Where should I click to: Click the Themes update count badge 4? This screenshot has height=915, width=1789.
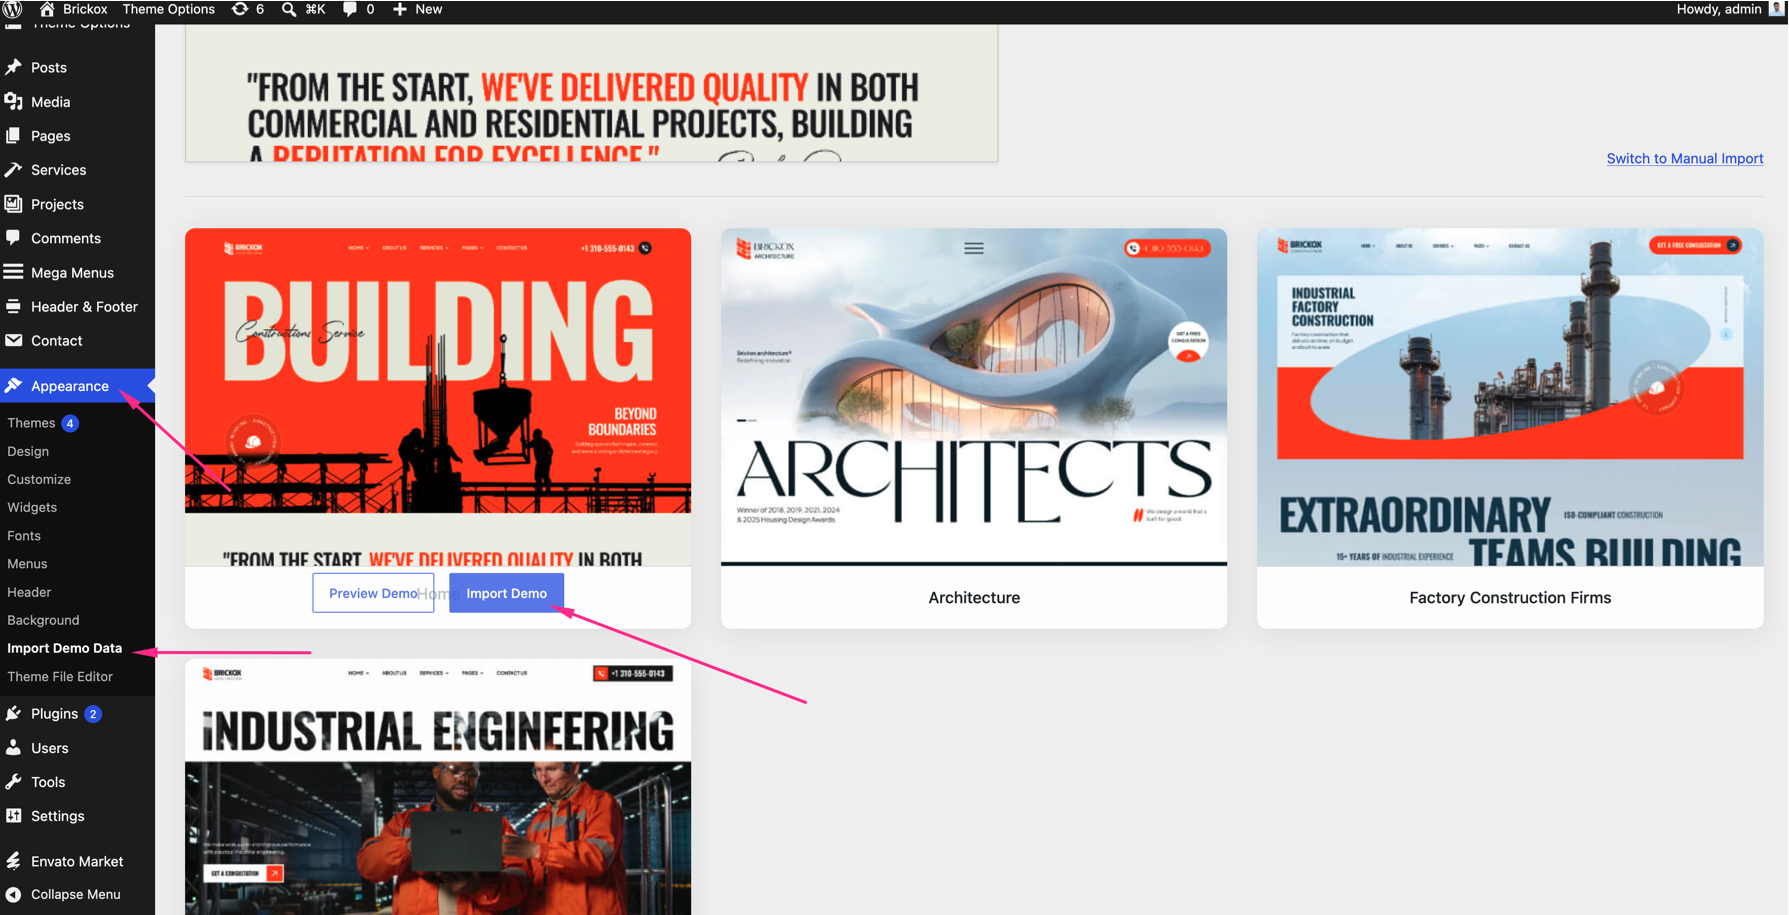70,423
